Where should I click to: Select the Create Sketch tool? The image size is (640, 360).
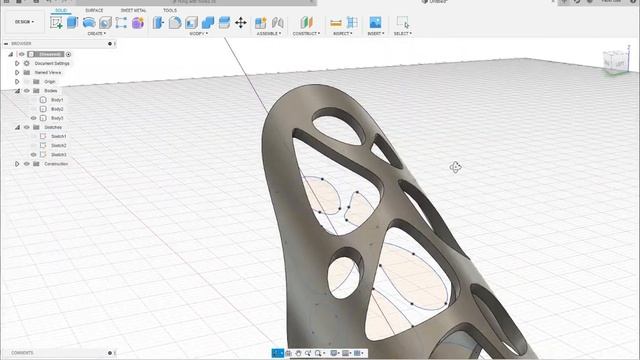tap(56, 22)
